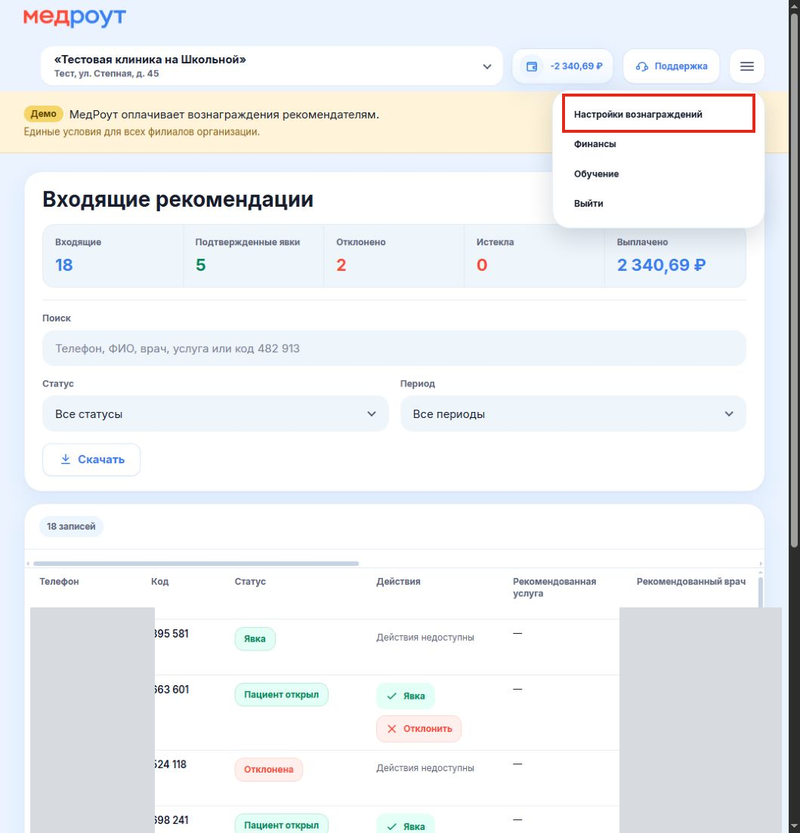The height and width of the screenshot is (833, 800).
Task: Click the Поддержка button
Action: pos(671,66)
